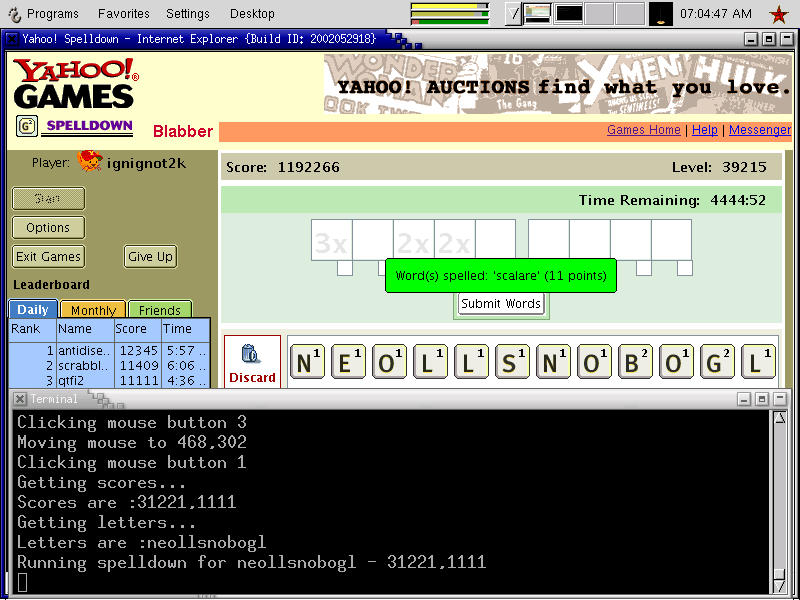
Task: Switch to the Monthly leaderboard tab
Action: click(x=93, y=310)
